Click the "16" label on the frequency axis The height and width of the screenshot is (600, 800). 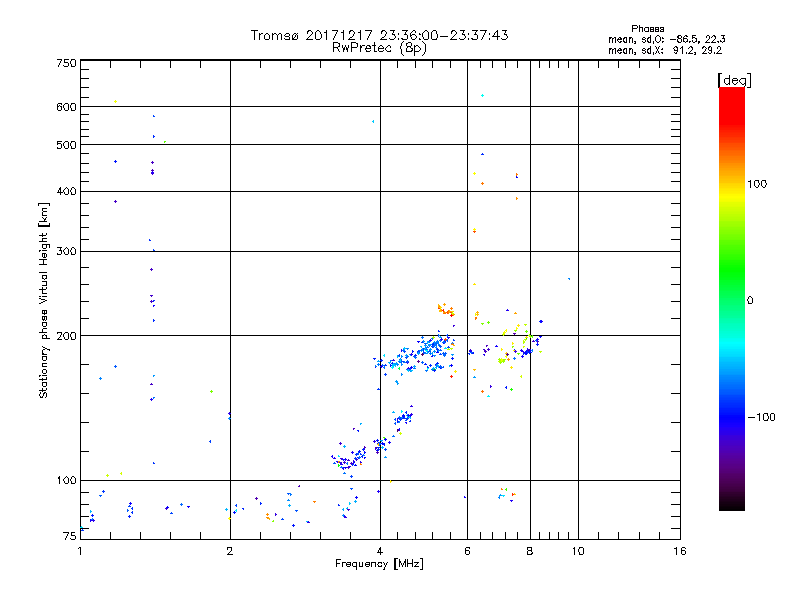tap(680, 551)
